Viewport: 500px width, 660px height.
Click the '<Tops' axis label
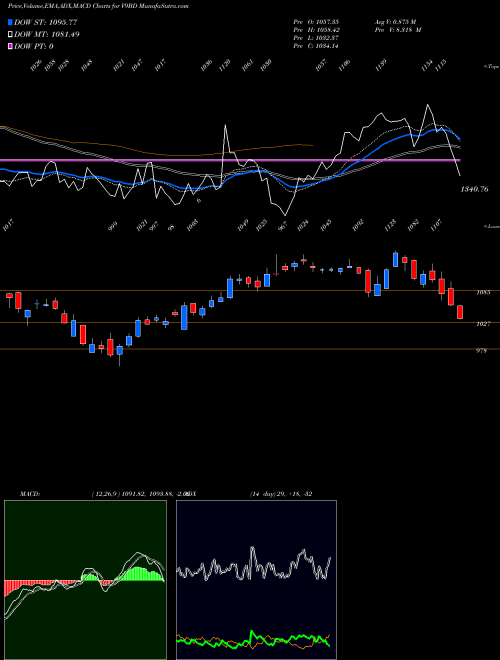pos(491,66)
